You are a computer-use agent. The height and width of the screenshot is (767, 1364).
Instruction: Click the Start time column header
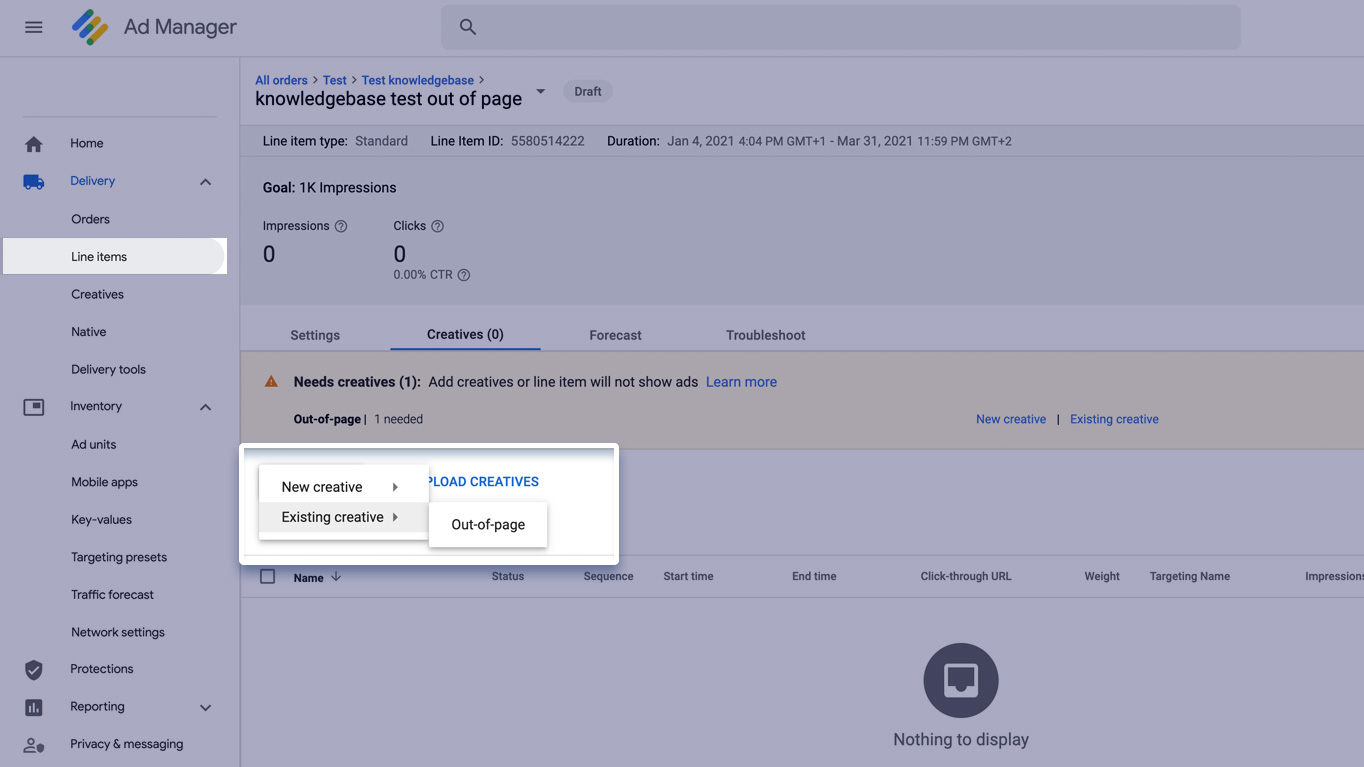click(688, 576)
